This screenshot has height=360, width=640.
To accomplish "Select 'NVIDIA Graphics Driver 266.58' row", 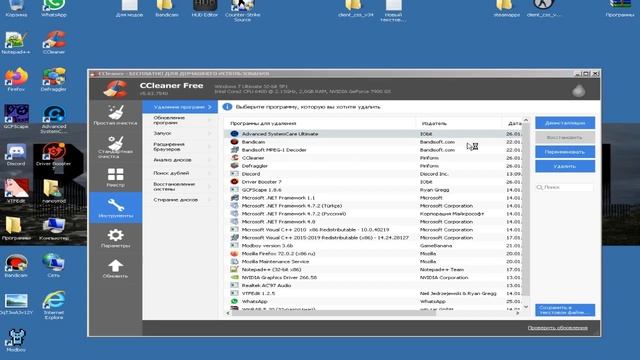I will point(373,277).
